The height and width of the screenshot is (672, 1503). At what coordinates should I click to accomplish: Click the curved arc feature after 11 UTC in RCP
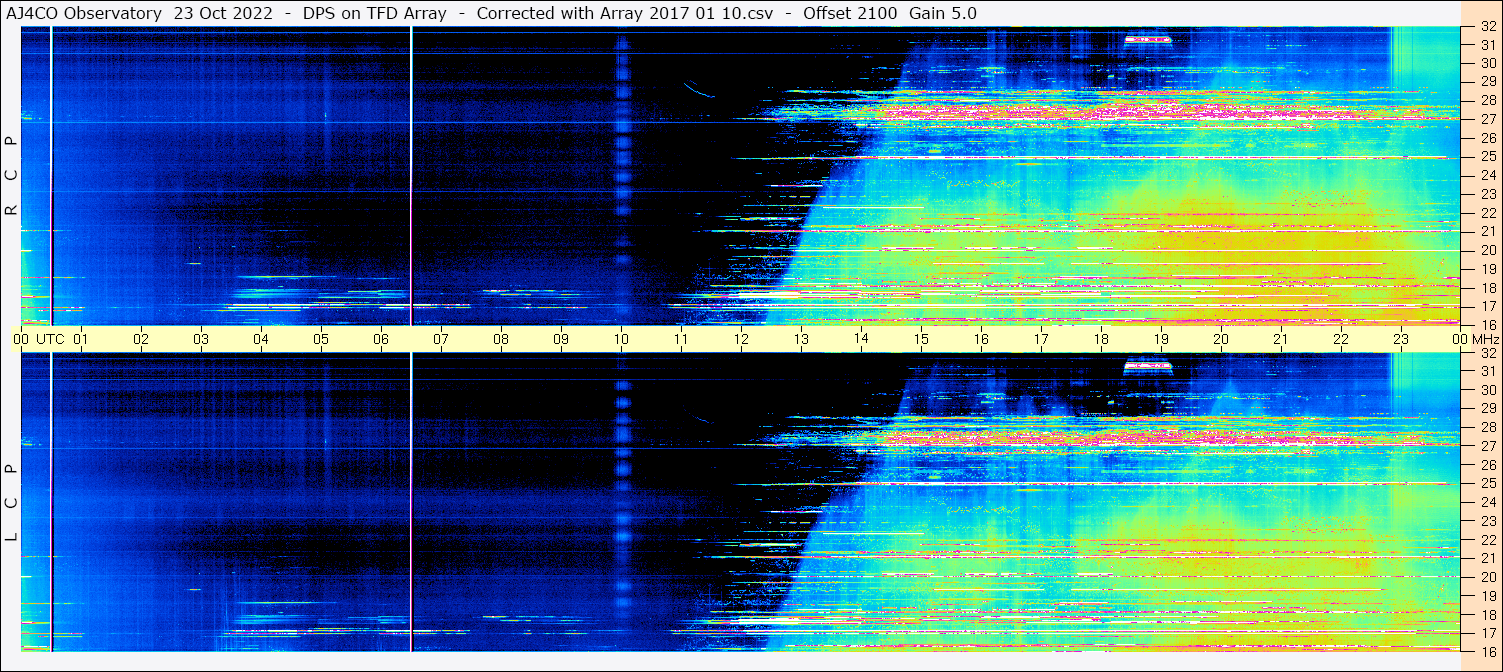[698, 90]
